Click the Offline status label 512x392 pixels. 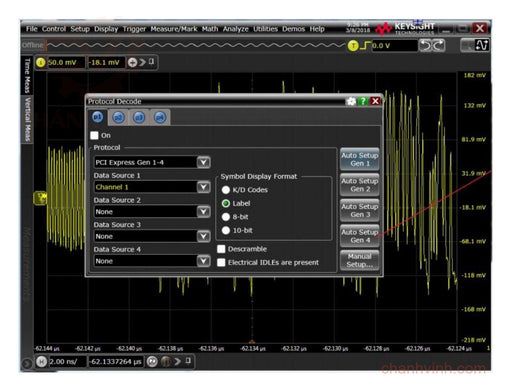click(x=33, y=45)
